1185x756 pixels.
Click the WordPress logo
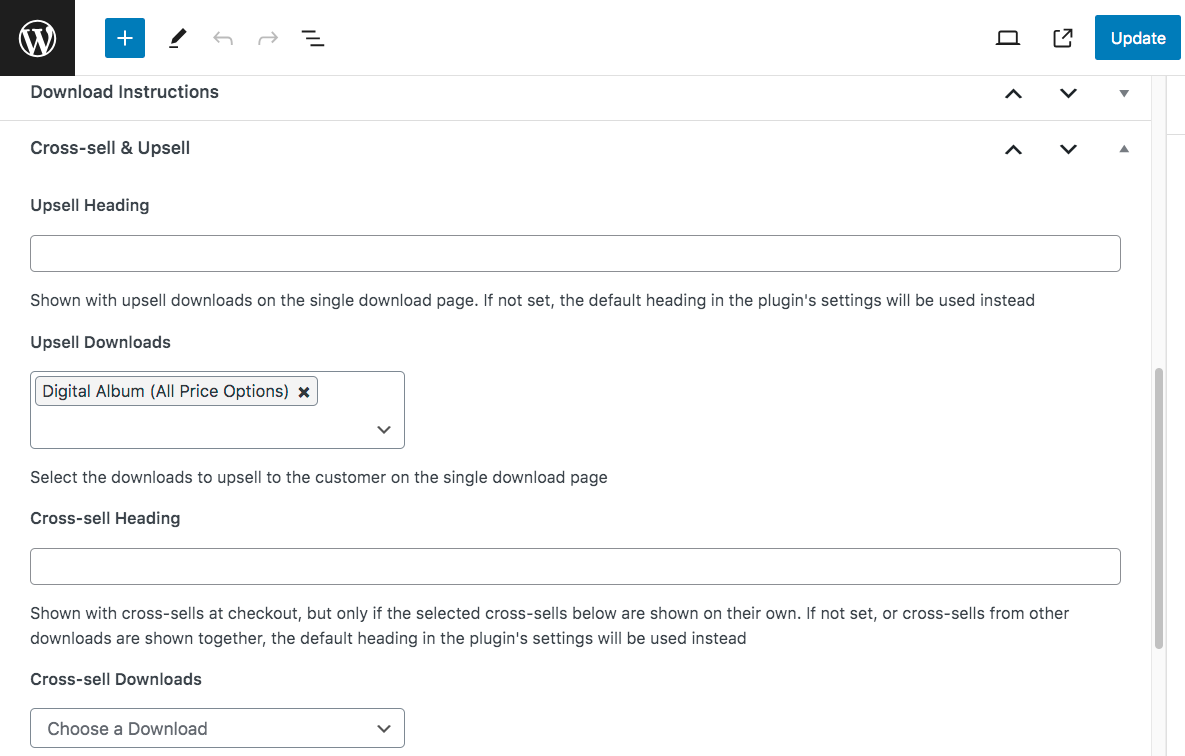[37, 37]
